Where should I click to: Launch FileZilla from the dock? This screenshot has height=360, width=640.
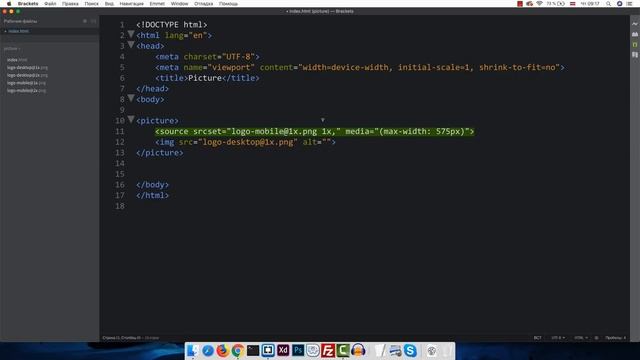coord(328,351)
